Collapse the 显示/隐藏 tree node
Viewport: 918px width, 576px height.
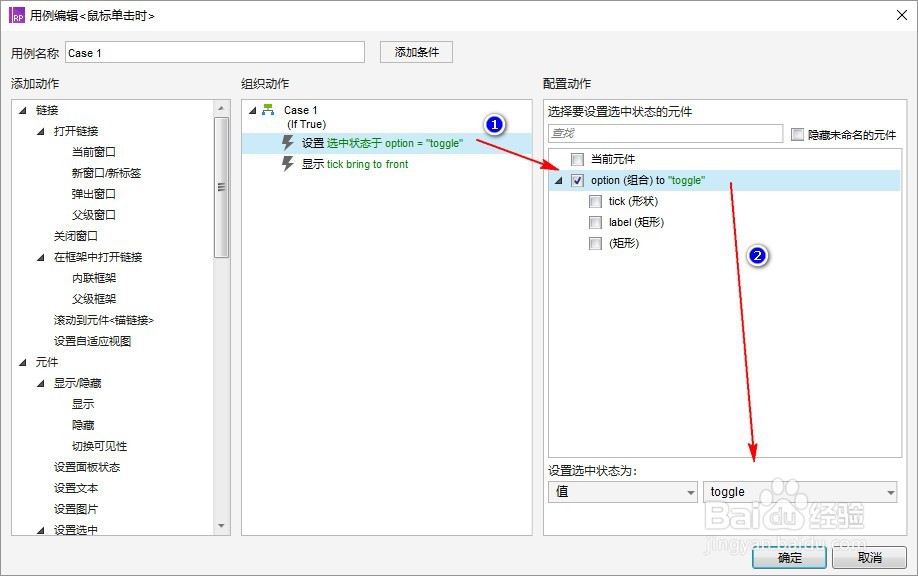(40, 383)
